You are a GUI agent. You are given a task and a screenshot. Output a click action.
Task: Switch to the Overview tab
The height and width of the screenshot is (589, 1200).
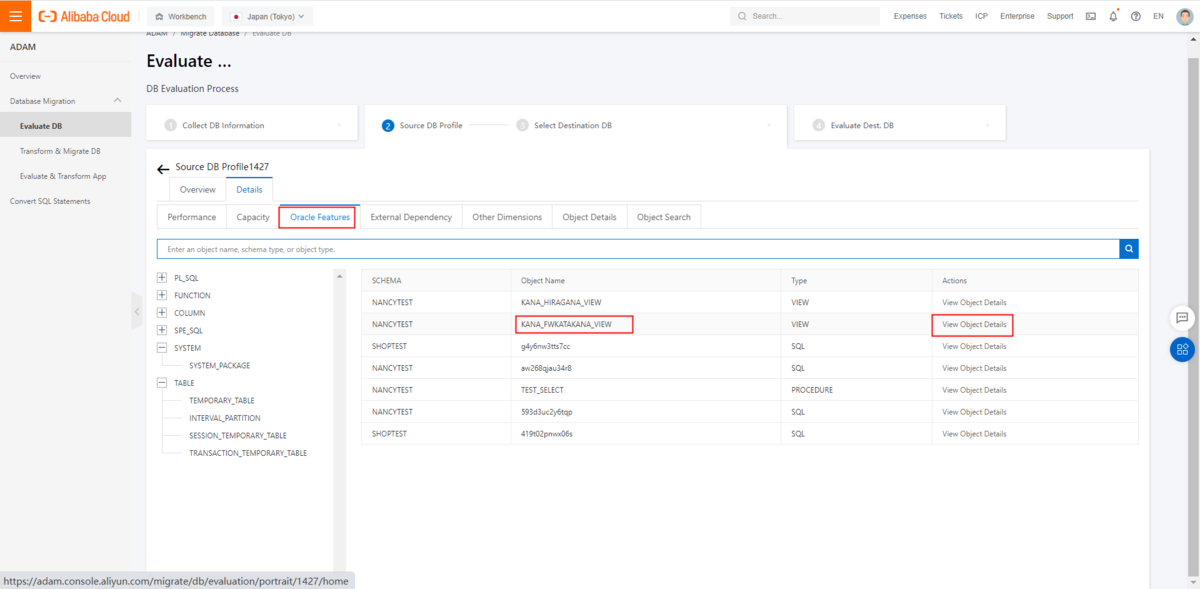click(197, 189)
